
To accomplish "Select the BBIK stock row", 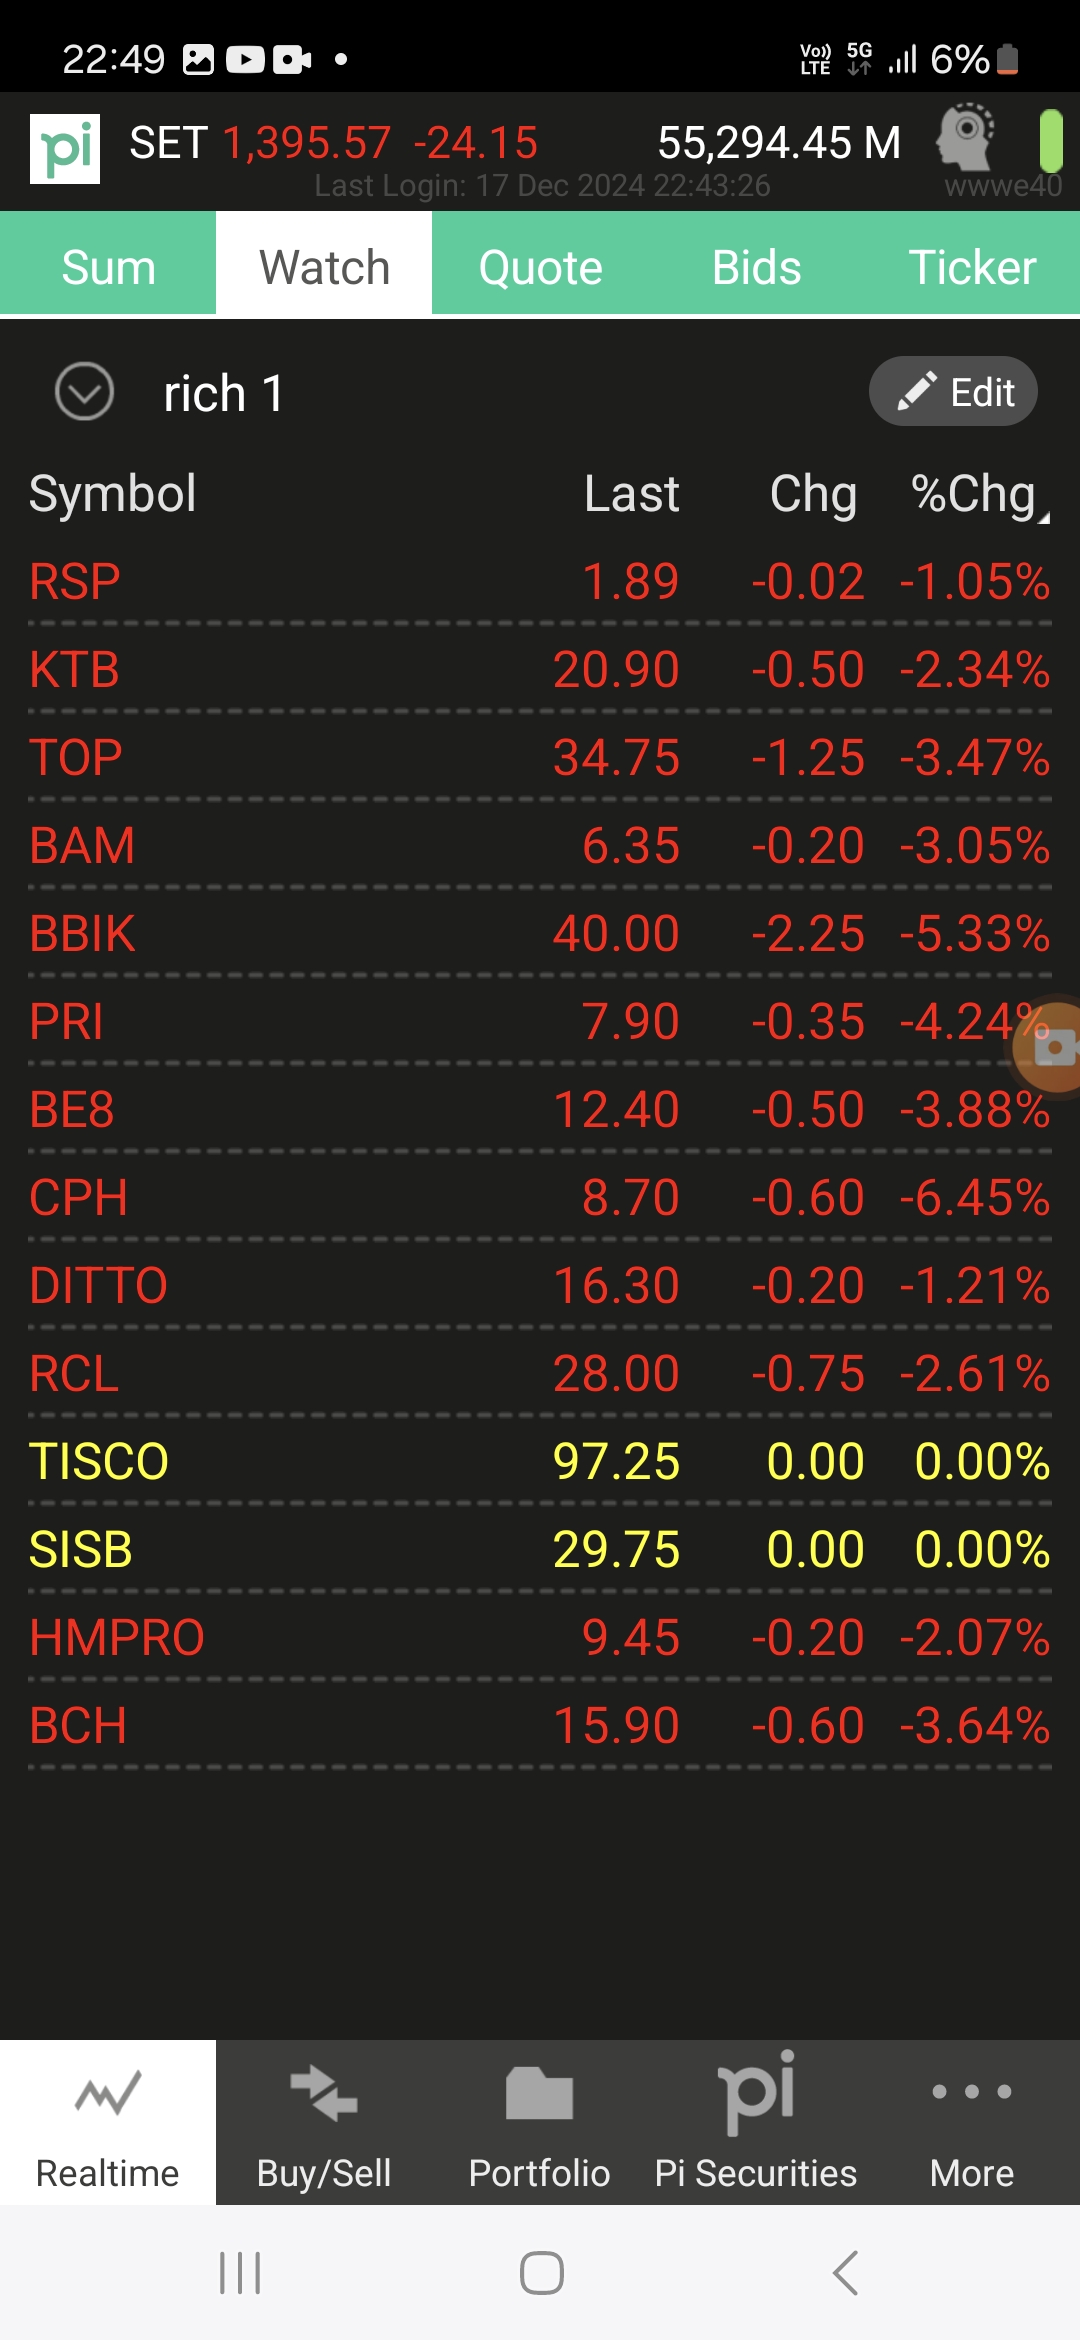I will (540, 933).
